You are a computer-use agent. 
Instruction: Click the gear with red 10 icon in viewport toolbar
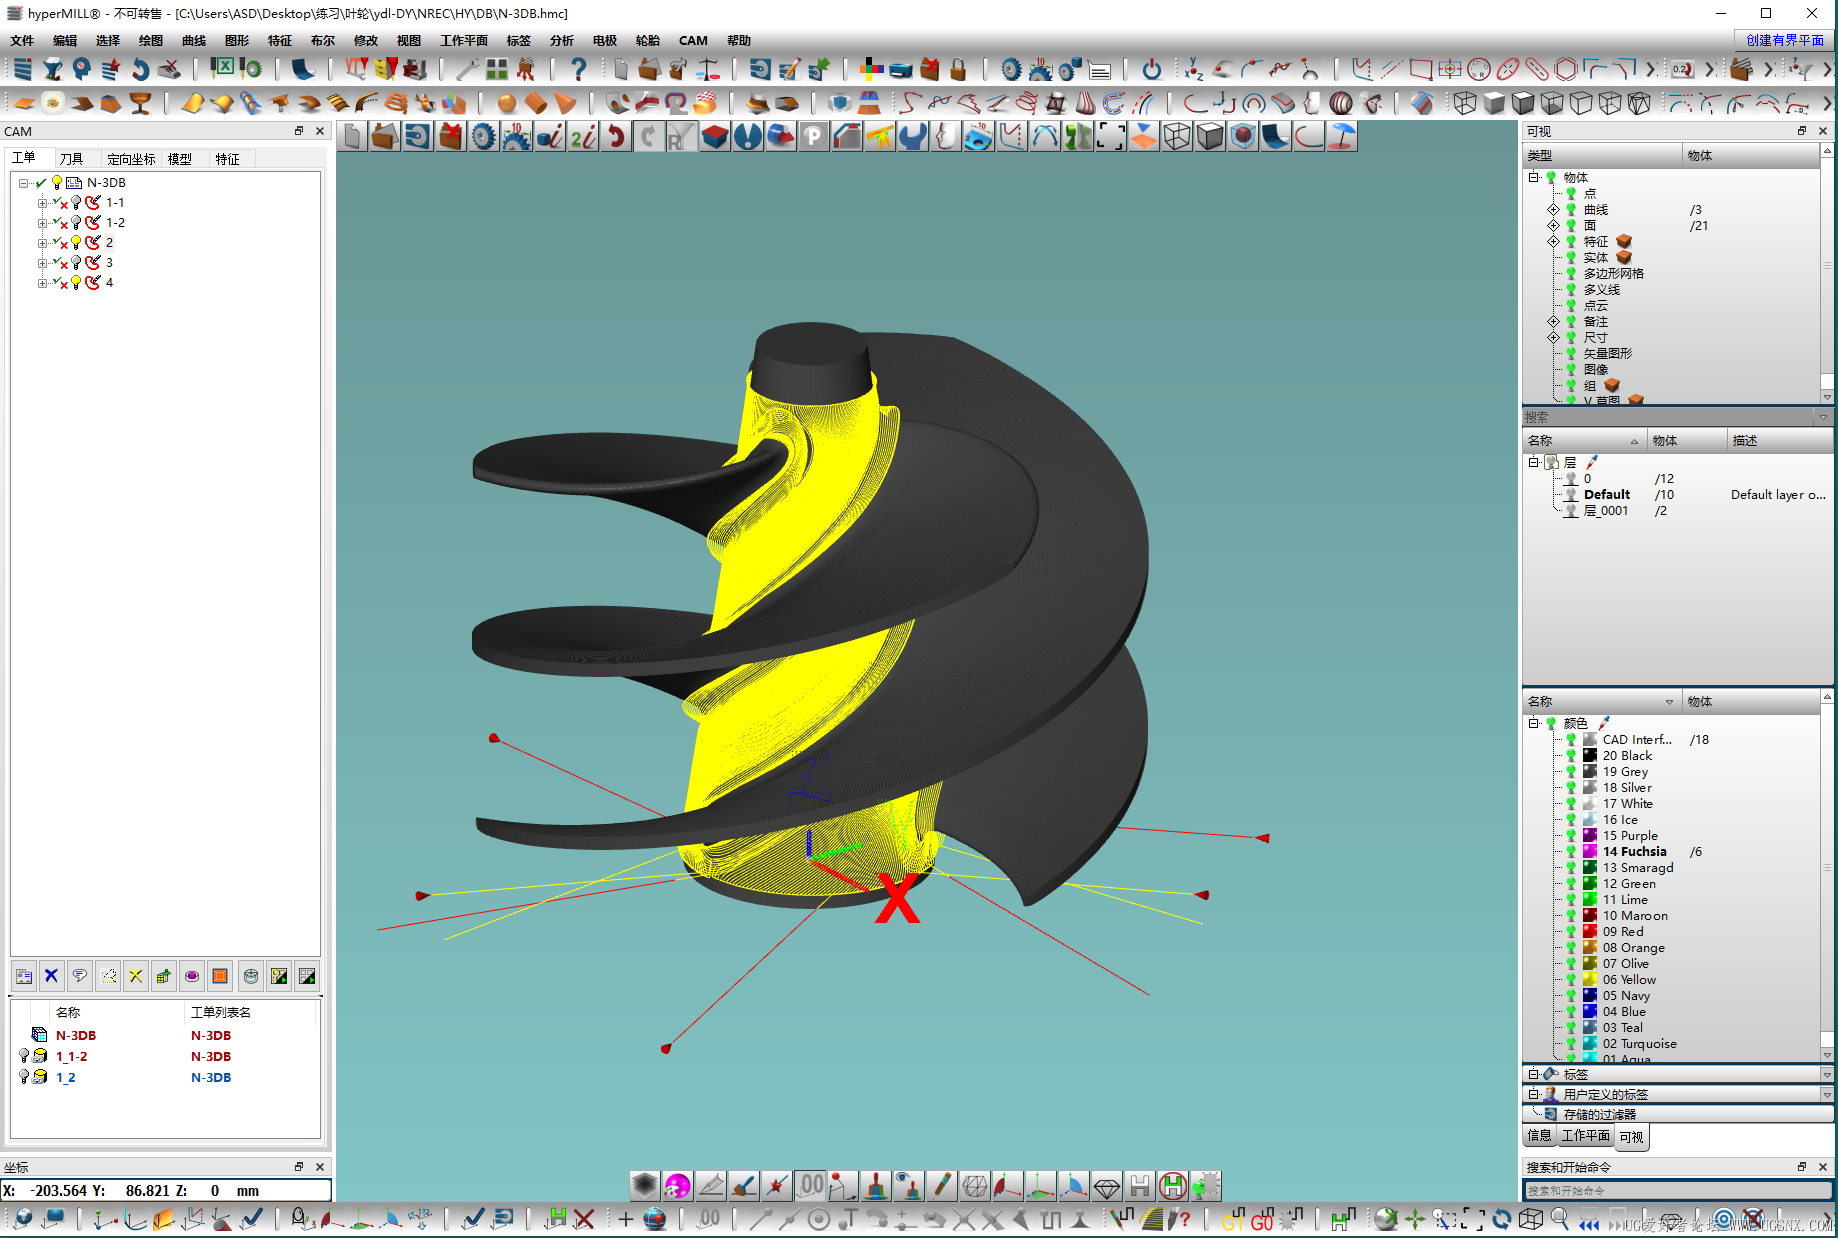coord(516,136)
